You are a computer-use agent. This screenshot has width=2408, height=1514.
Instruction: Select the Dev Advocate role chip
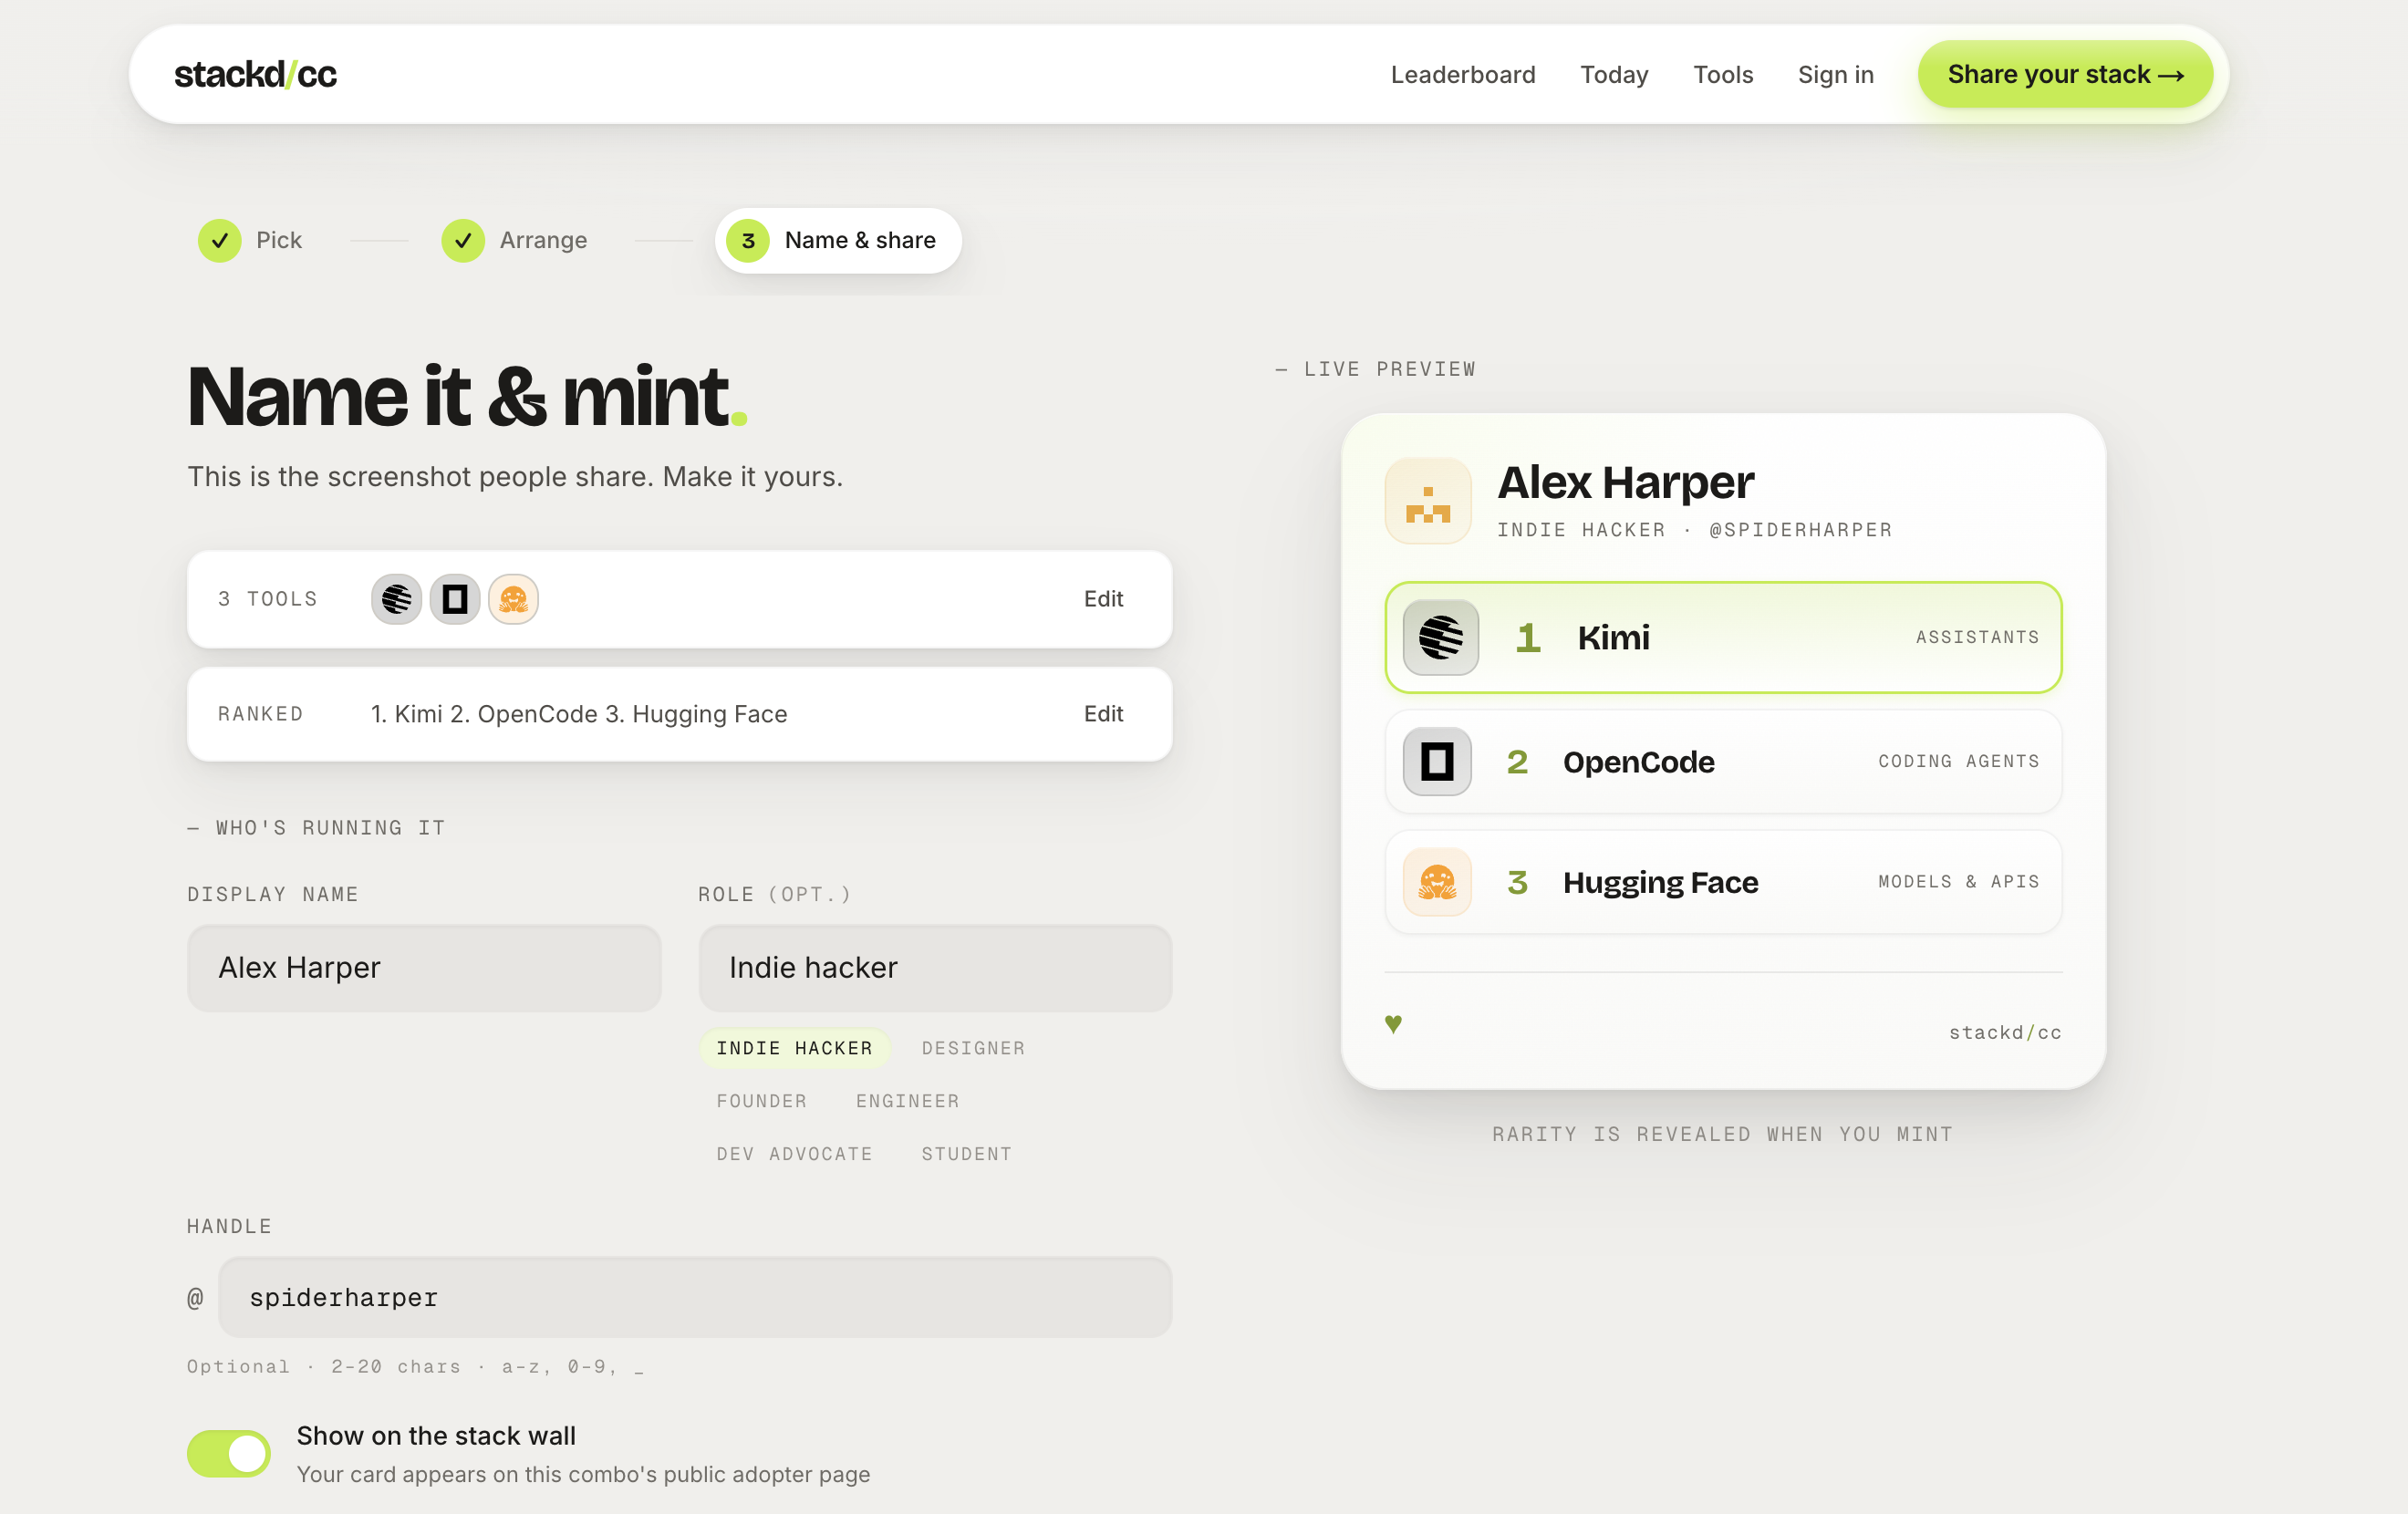[794, 1153]
